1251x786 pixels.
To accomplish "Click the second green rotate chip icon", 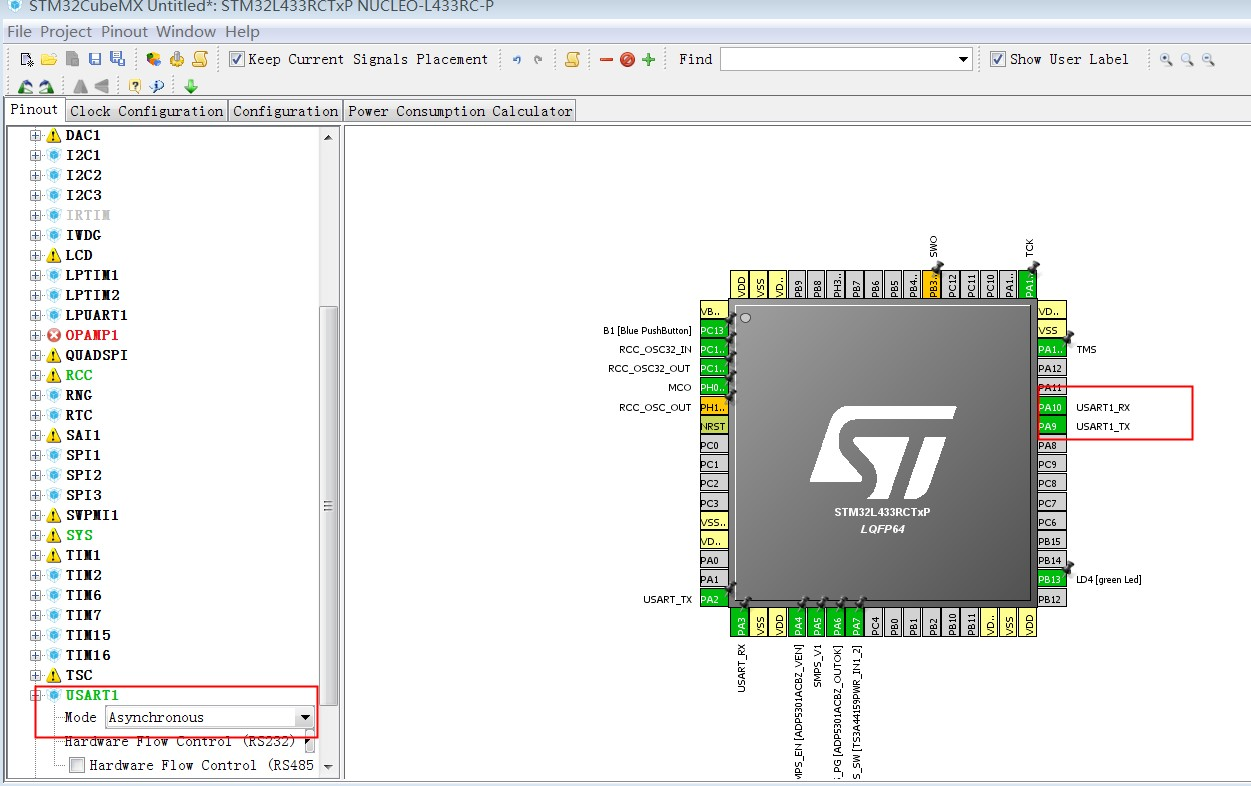I will pyautogui.click(x=46, y=87).
